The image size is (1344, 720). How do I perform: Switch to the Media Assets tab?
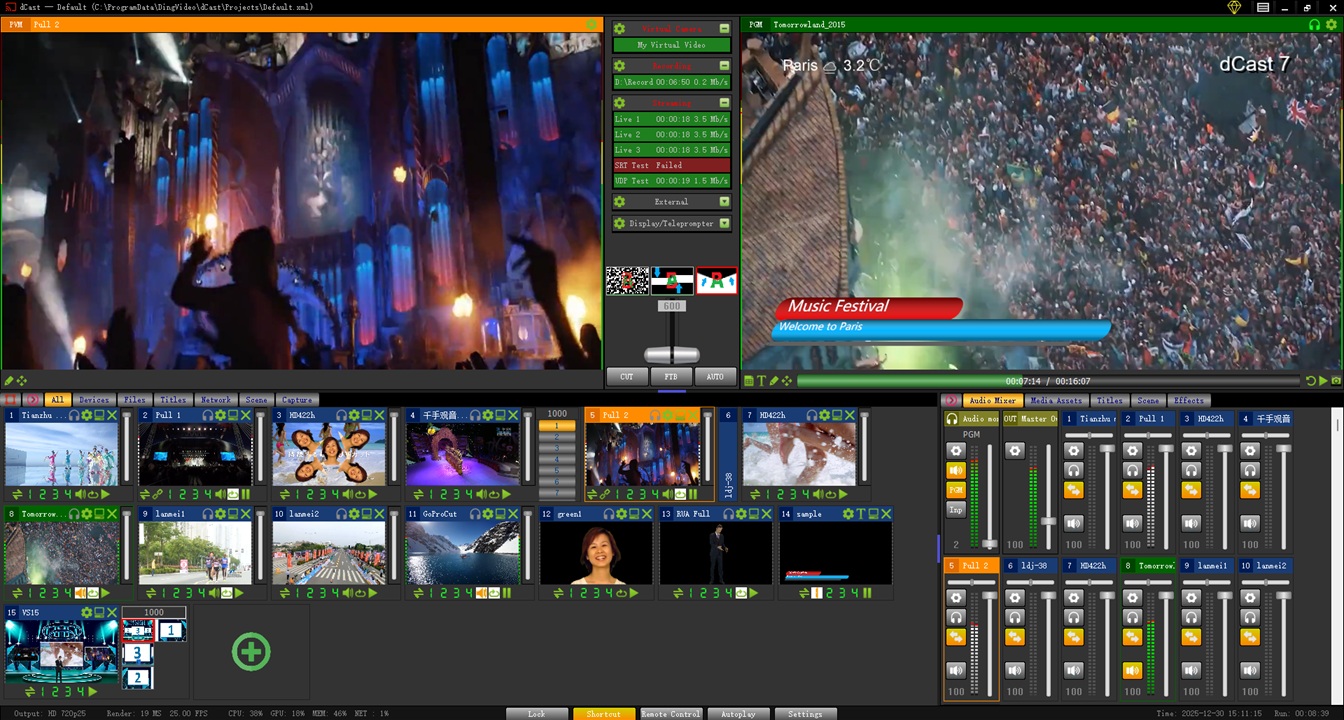[1055, 400]
